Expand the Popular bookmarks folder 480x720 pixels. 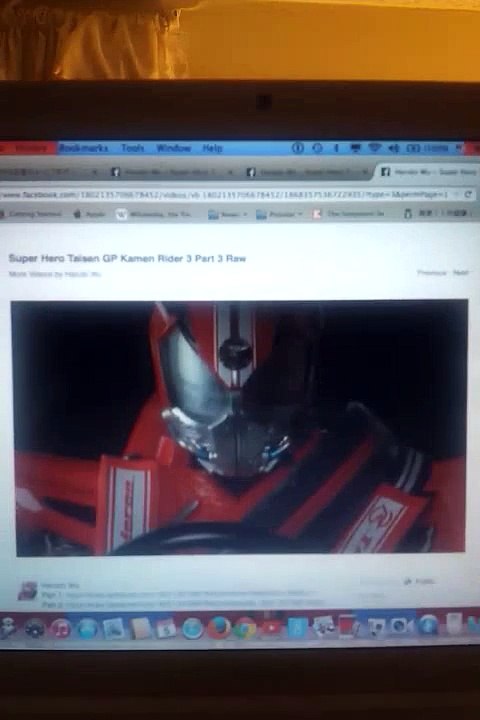click(279, 214)
